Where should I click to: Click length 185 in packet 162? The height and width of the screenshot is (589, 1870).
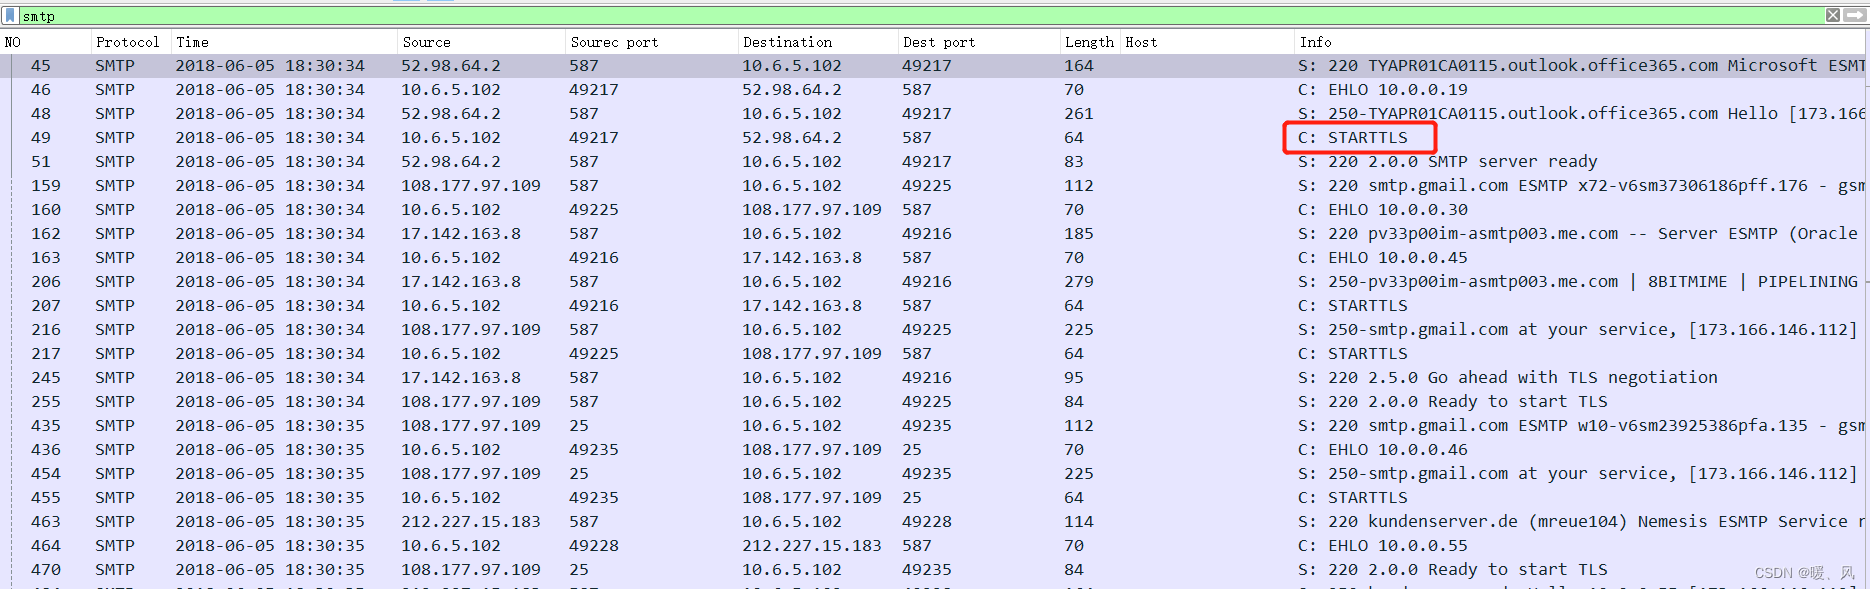coord(1079,233)
